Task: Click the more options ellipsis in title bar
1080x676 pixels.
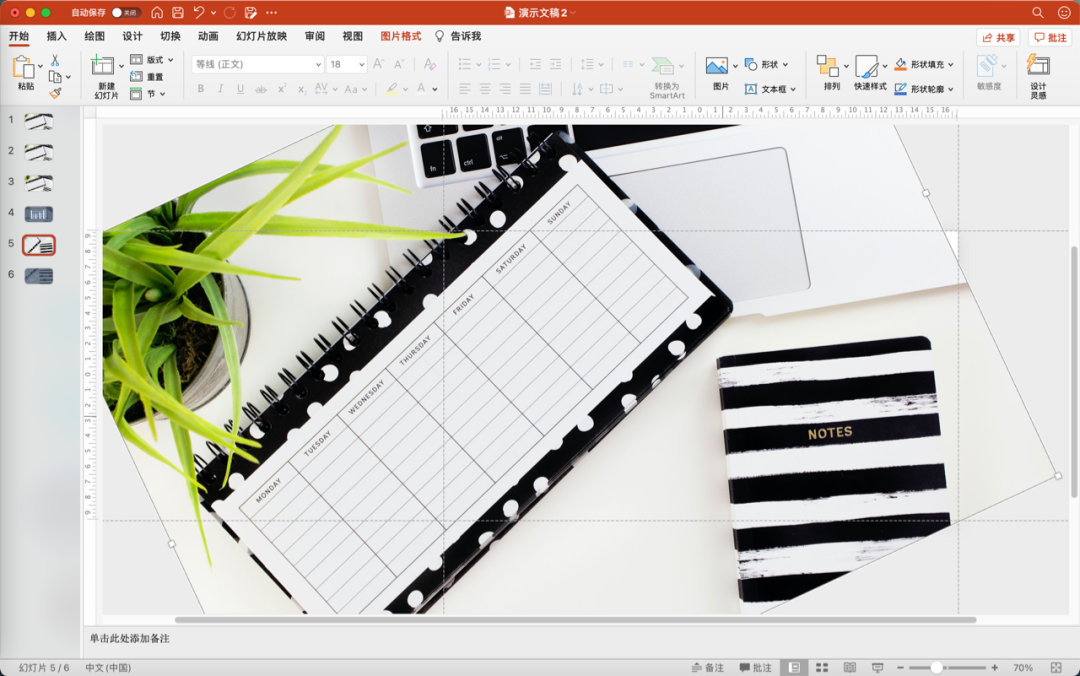Action: pos(272,12)
